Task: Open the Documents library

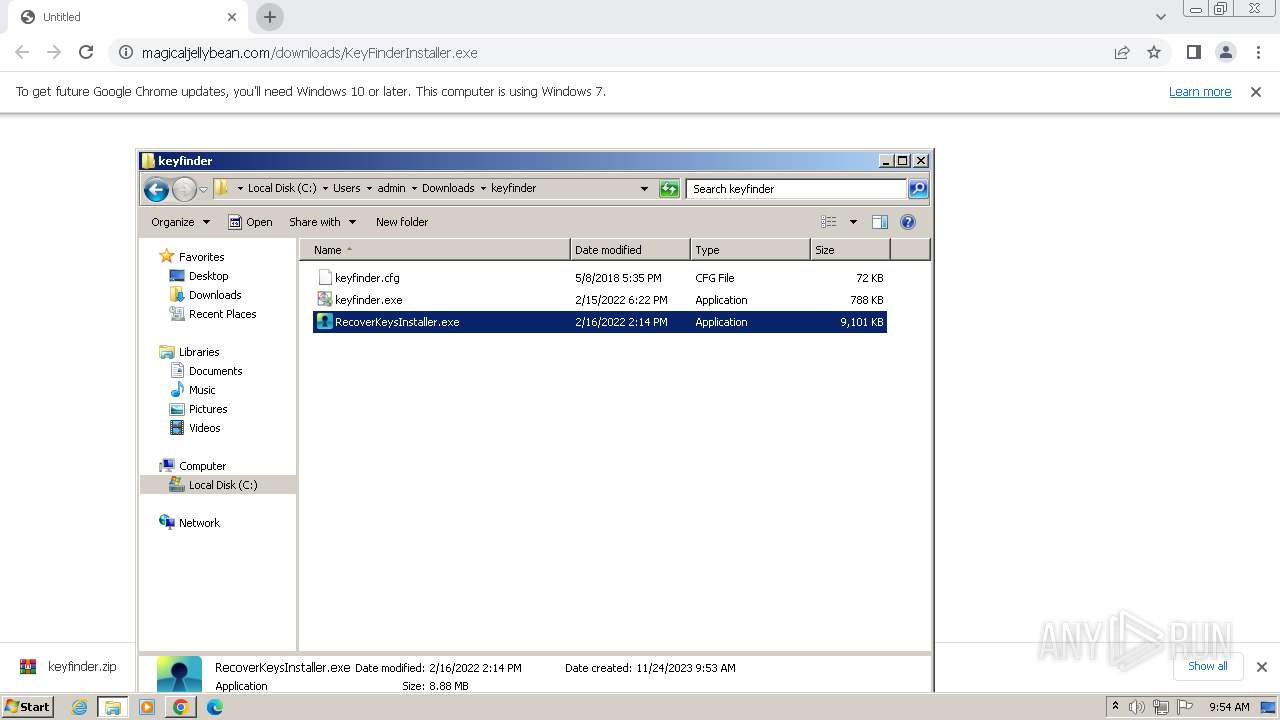Action: tap(215, 371)
